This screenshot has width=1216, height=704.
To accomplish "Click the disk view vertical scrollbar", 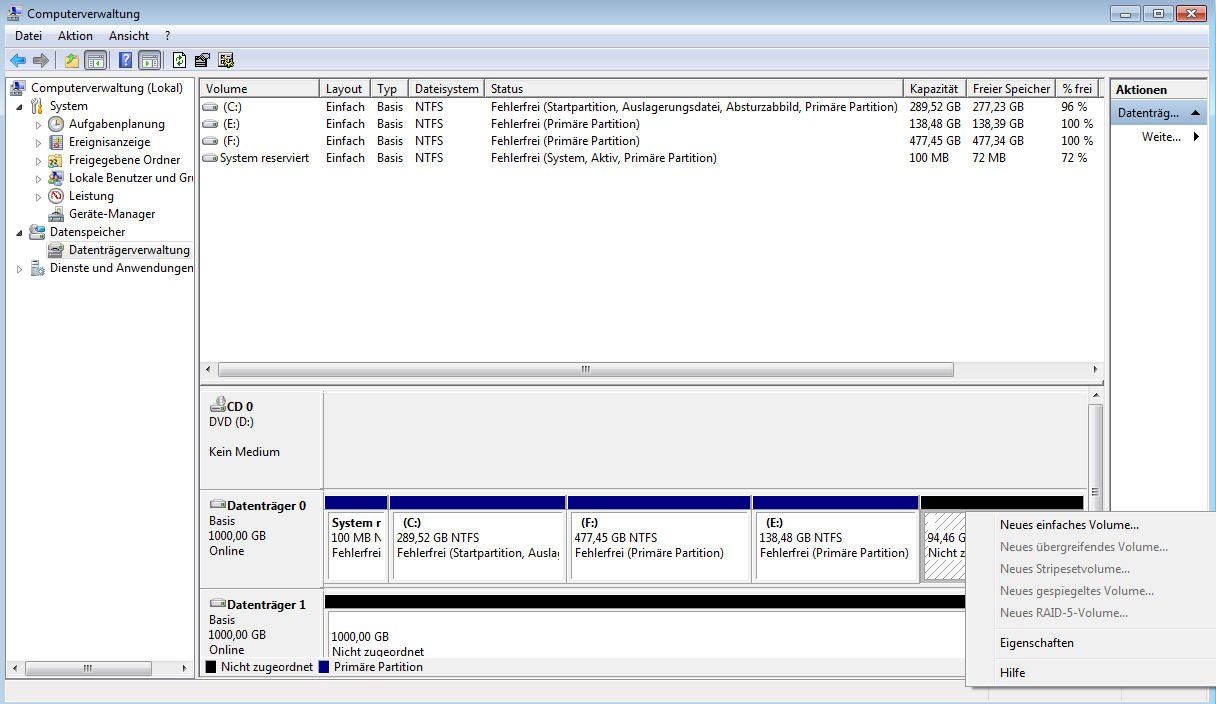I will pos(1095,490).
